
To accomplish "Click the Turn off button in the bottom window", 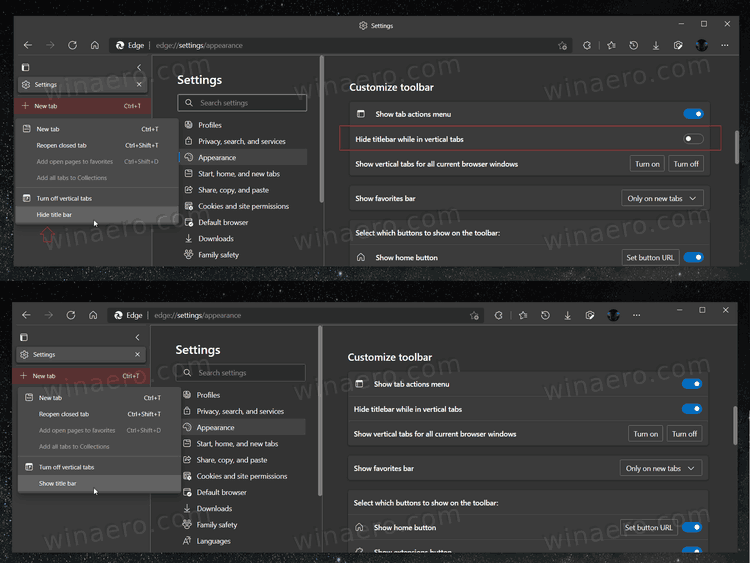I will [x=684, y=434].
